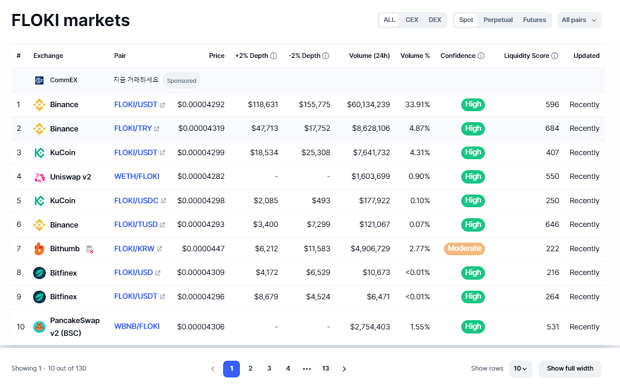Click the Binance logo in FLOKI/TRY row
The image size is (620, 385).
point(39,128)
